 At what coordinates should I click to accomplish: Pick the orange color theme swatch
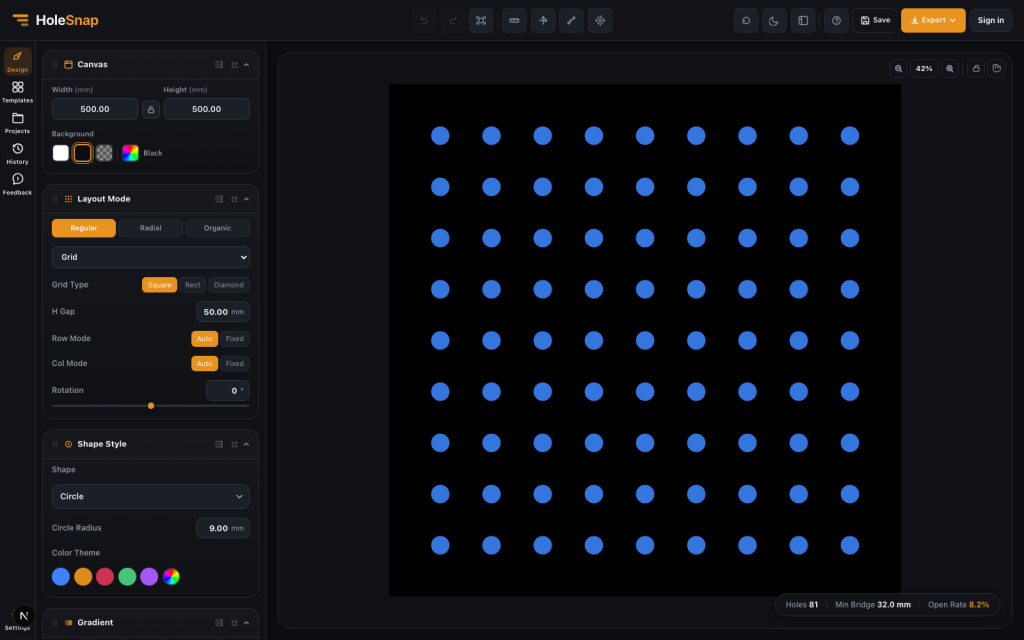tap(83, 577)
